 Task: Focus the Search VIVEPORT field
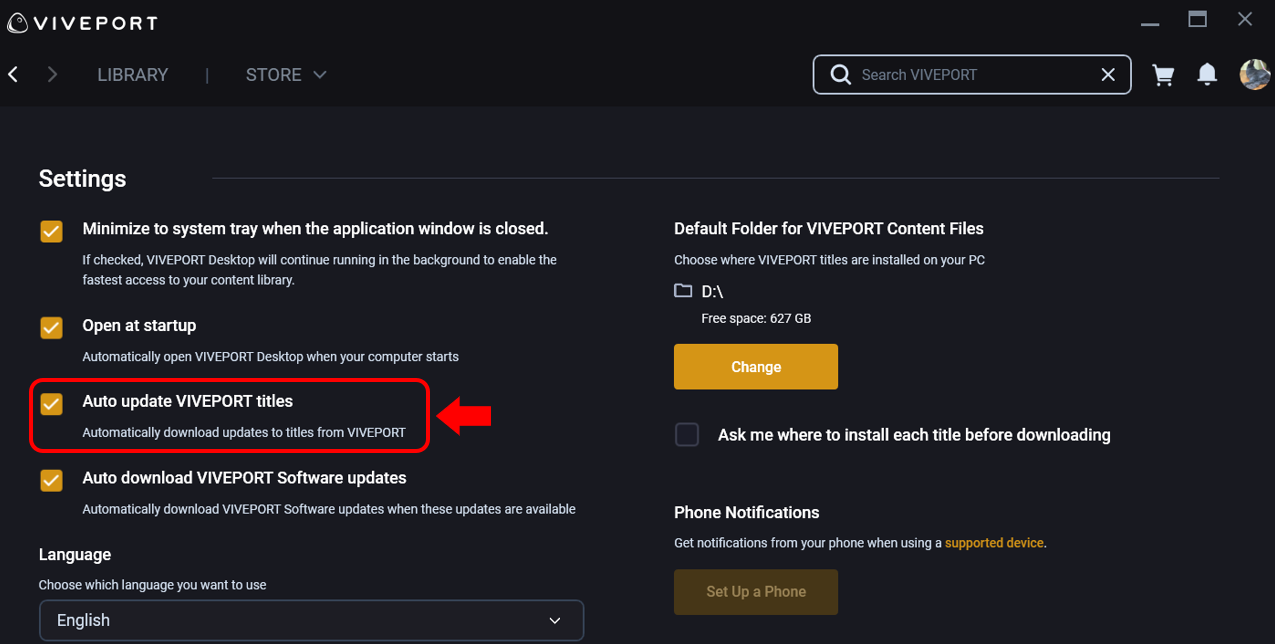point(973,74)
